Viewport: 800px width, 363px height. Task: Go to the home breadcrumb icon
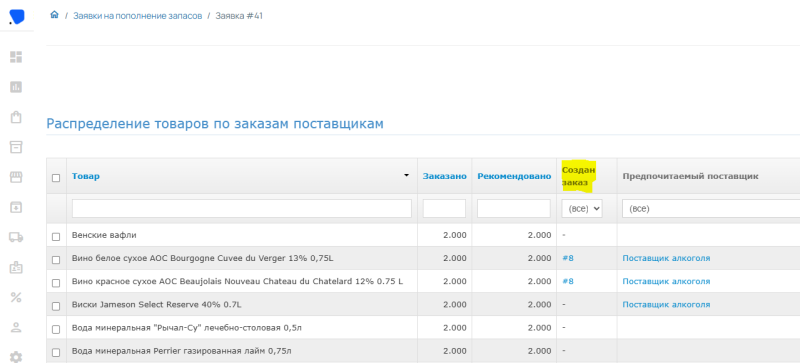pos(54,15)
